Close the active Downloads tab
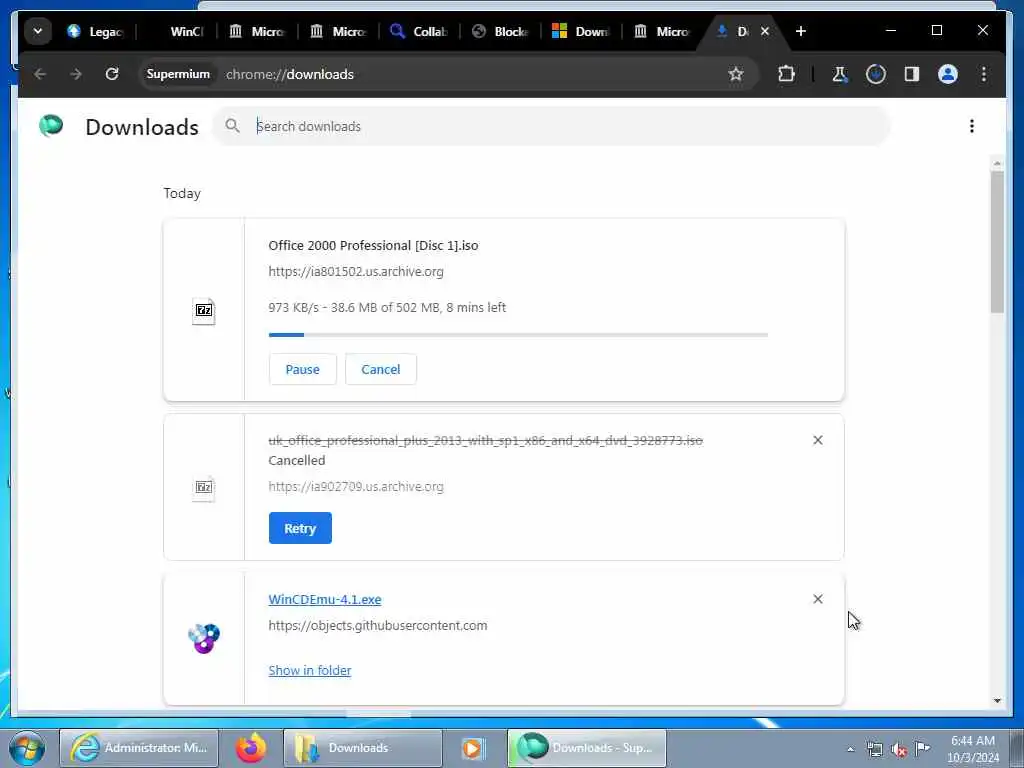The height and width of the screenshot is (768, 1024). (x=765, y=31)
